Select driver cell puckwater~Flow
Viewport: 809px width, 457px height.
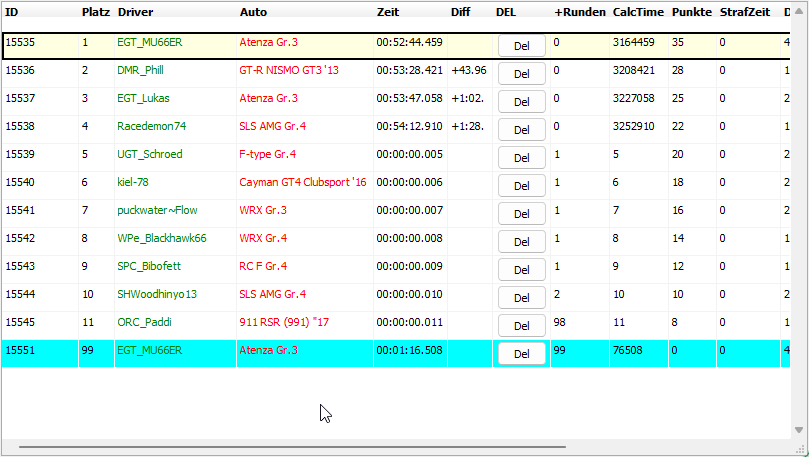coord(158,210)
